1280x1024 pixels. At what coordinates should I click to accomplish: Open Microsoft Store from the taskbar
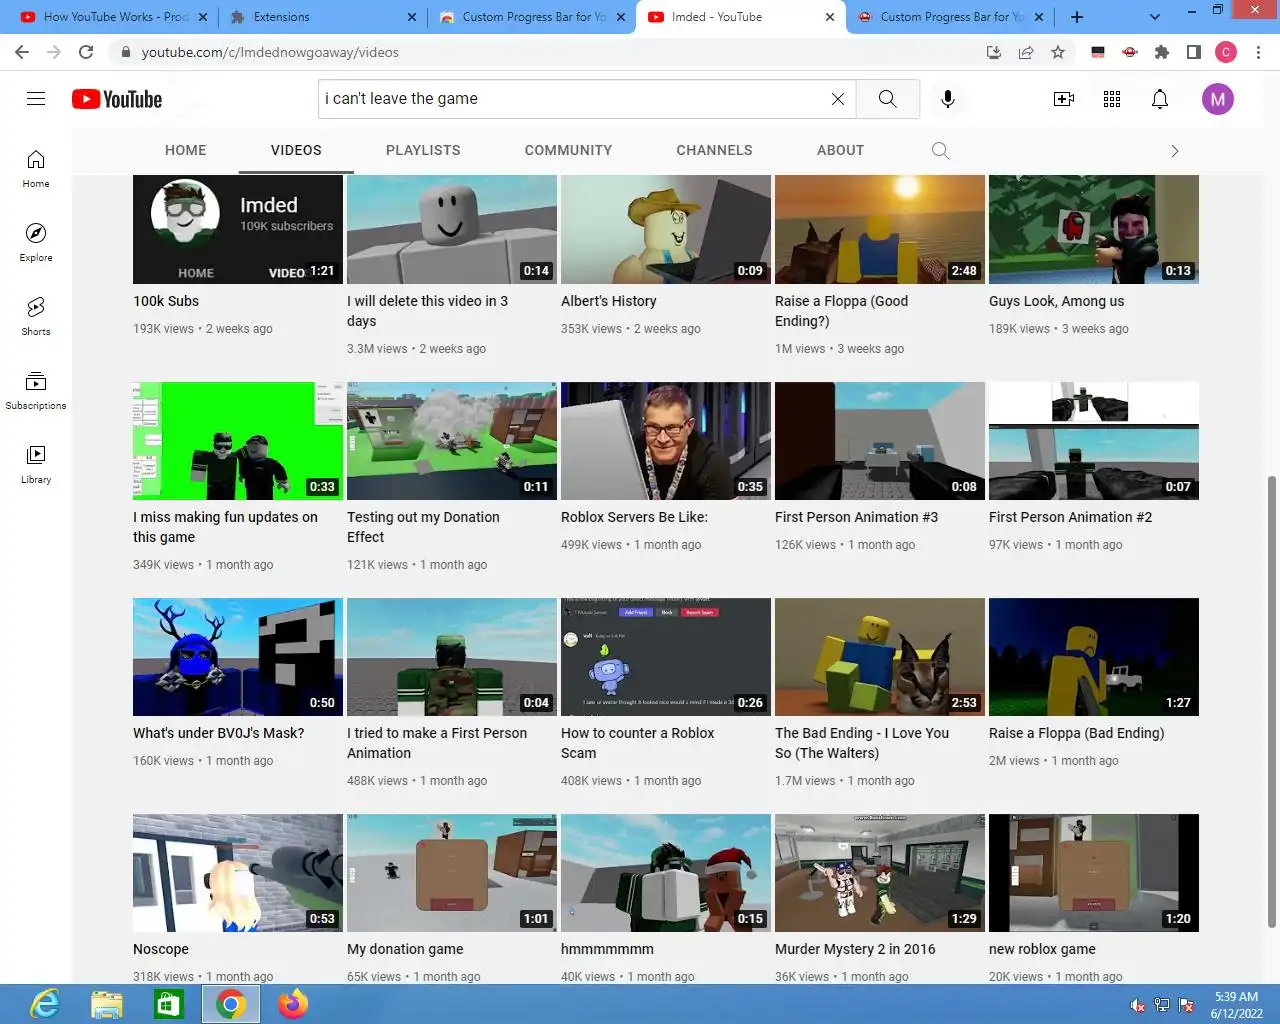(169, 1004)
